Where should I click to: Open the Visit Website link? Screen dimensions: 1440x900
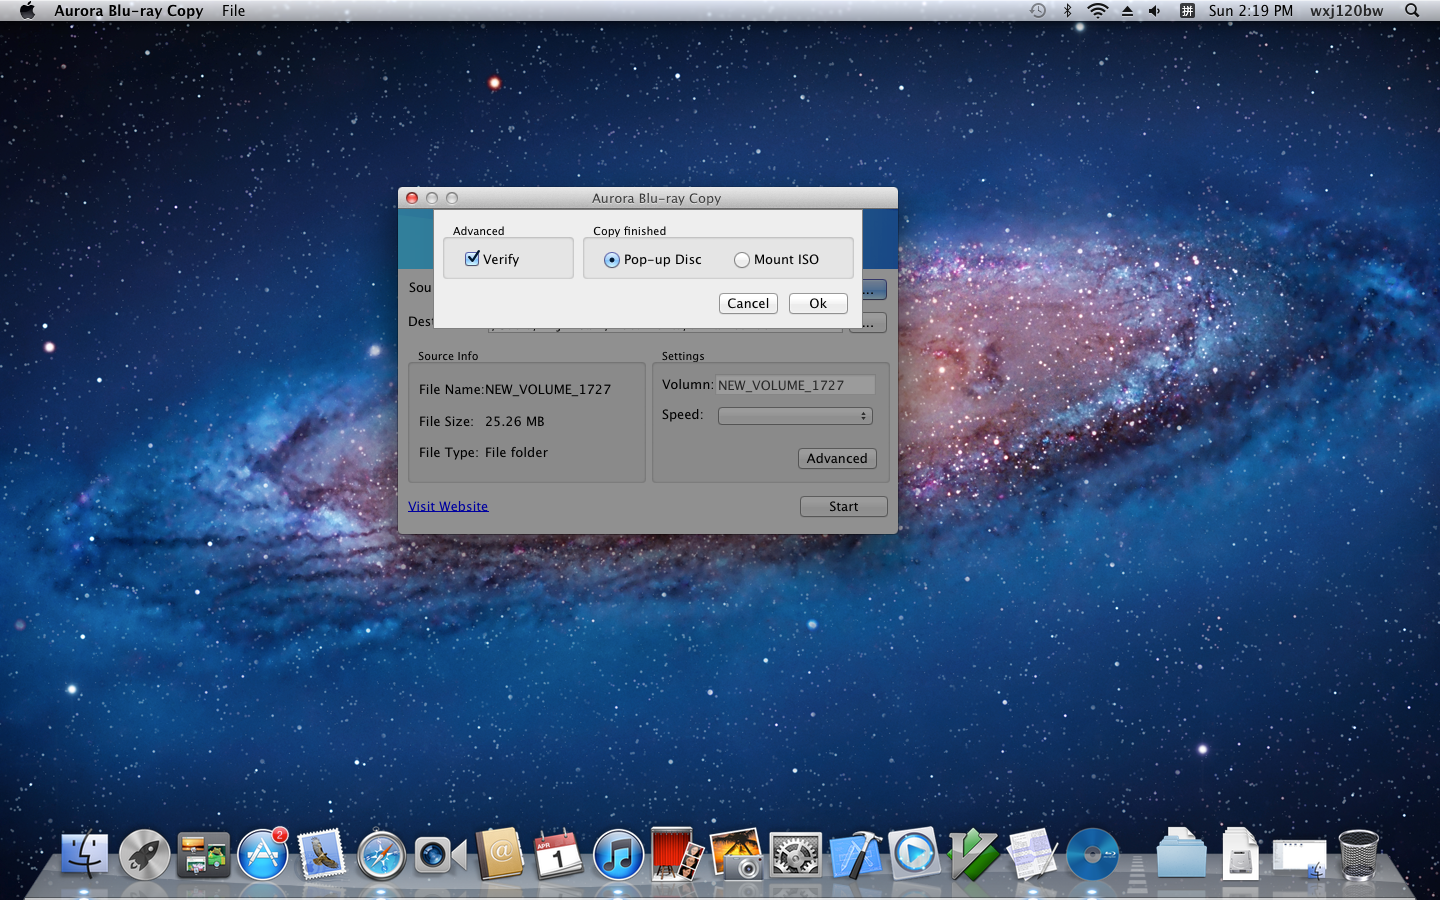click(448, 506)
